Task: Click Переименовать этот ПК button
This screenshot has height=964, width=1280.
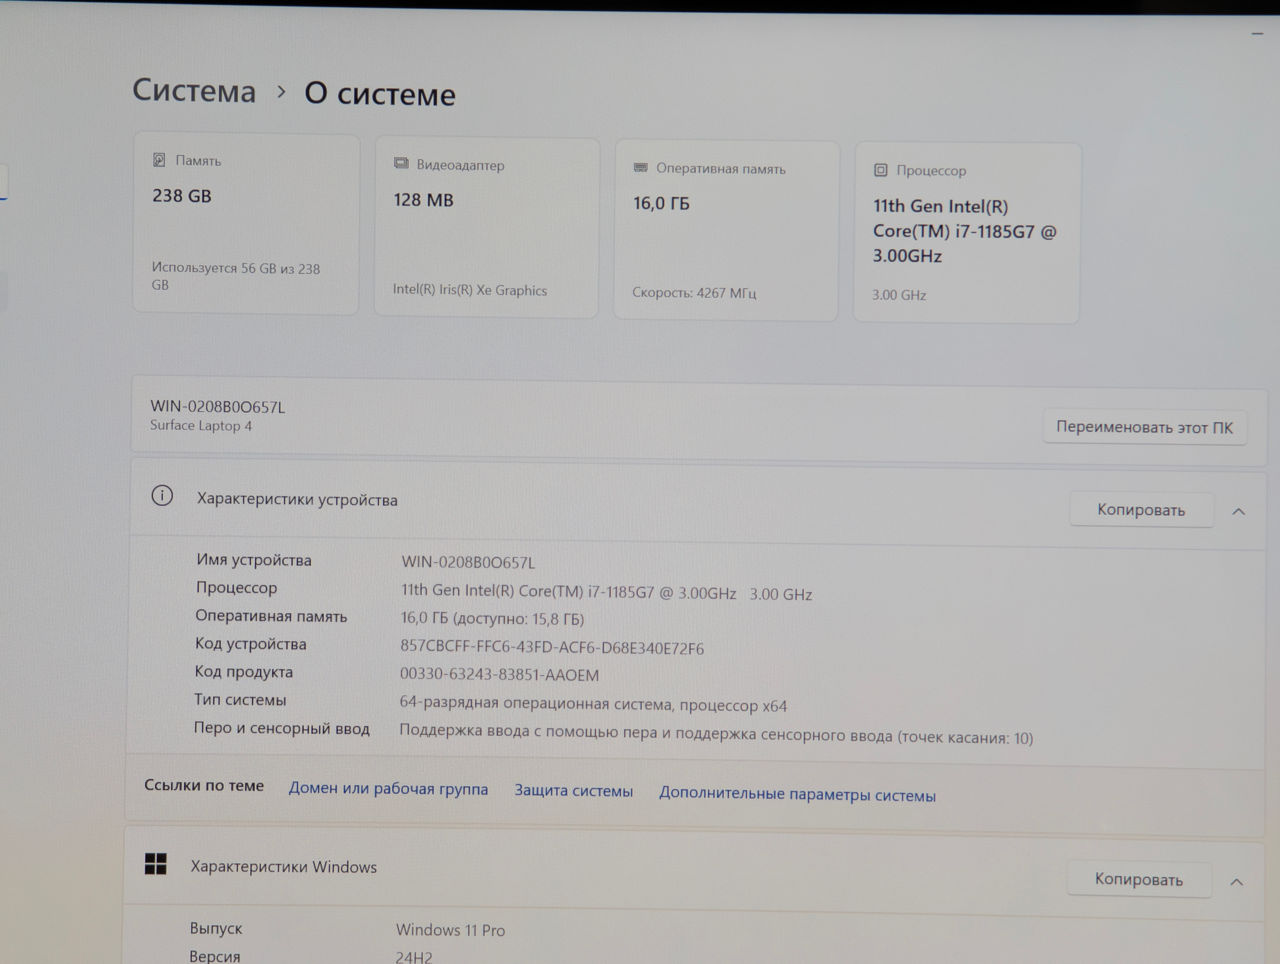Action: (1144, 427)
